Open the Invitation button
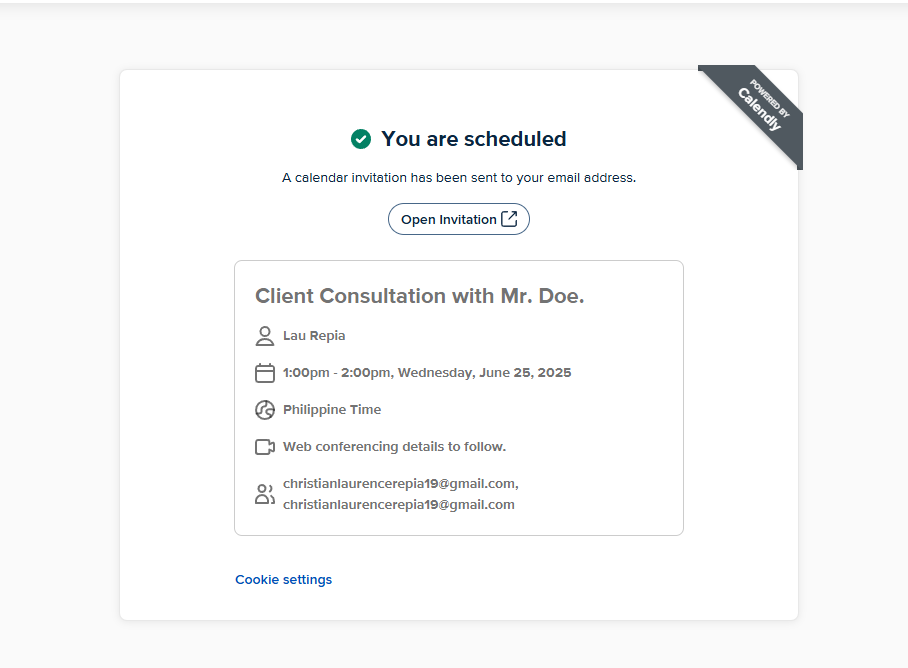908x668 pixels. pyautogui.click(x=459, y=219)
